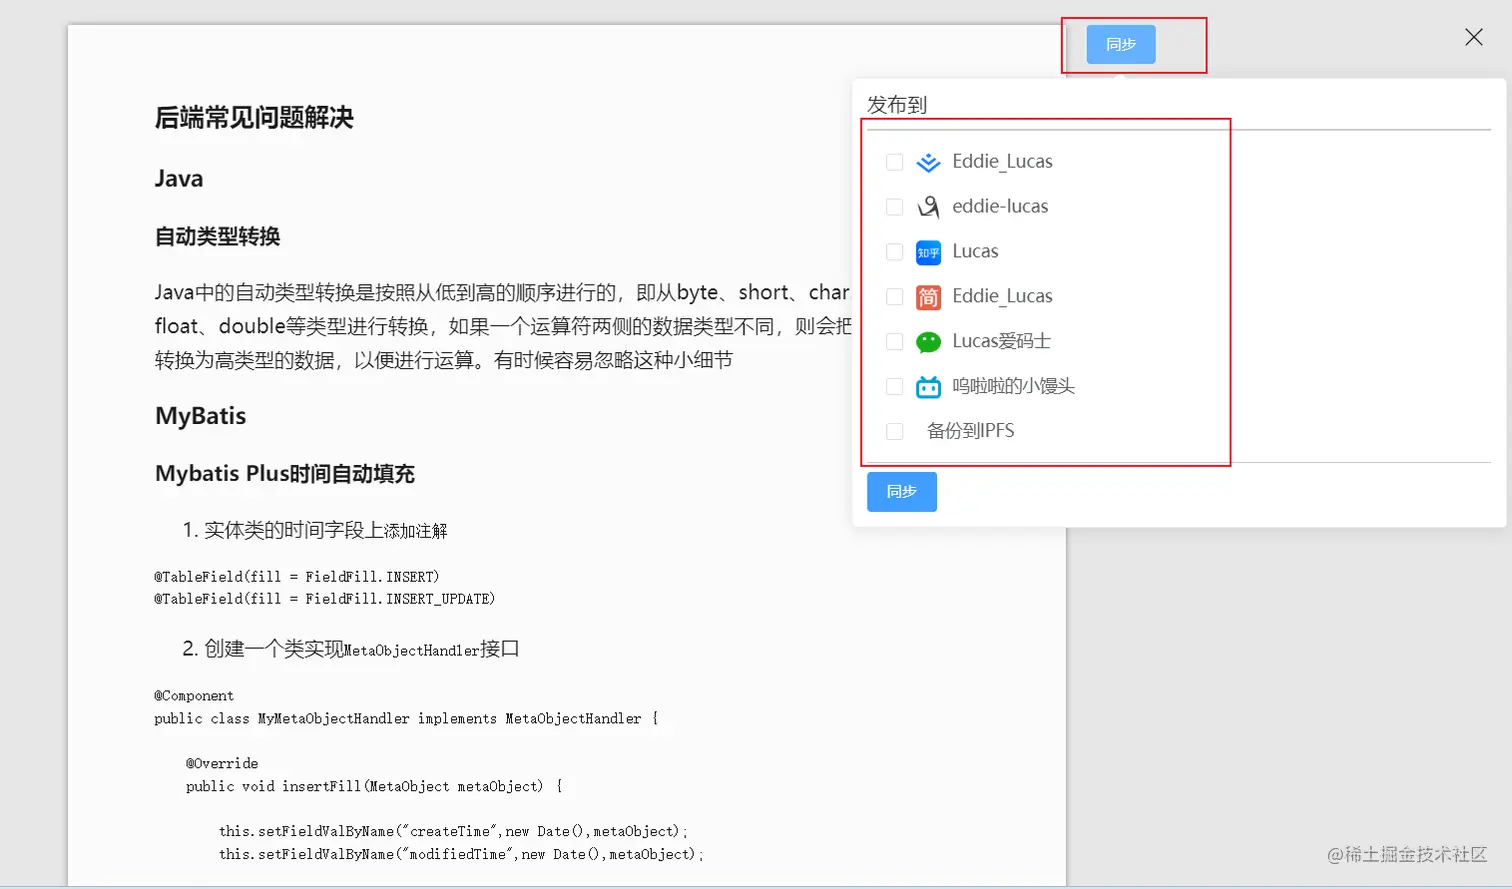
Task: Click the modifiedTime setFieldValByName line
Action: point(461,855)
